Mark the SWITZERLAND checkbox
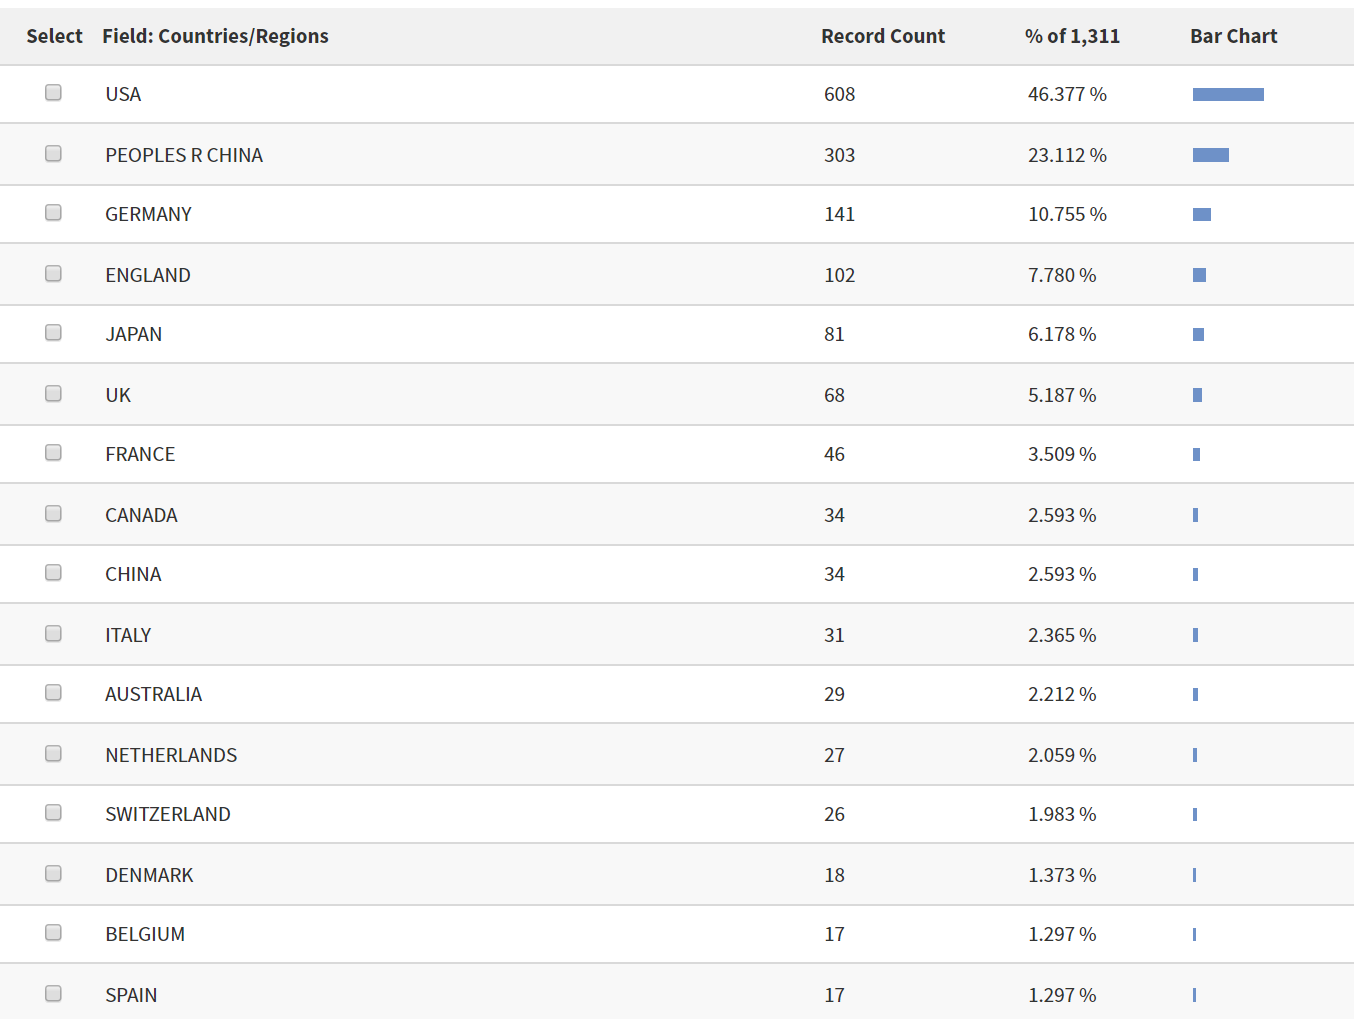The width and height of the screenshot is (1359, 1019). point(53,812)
